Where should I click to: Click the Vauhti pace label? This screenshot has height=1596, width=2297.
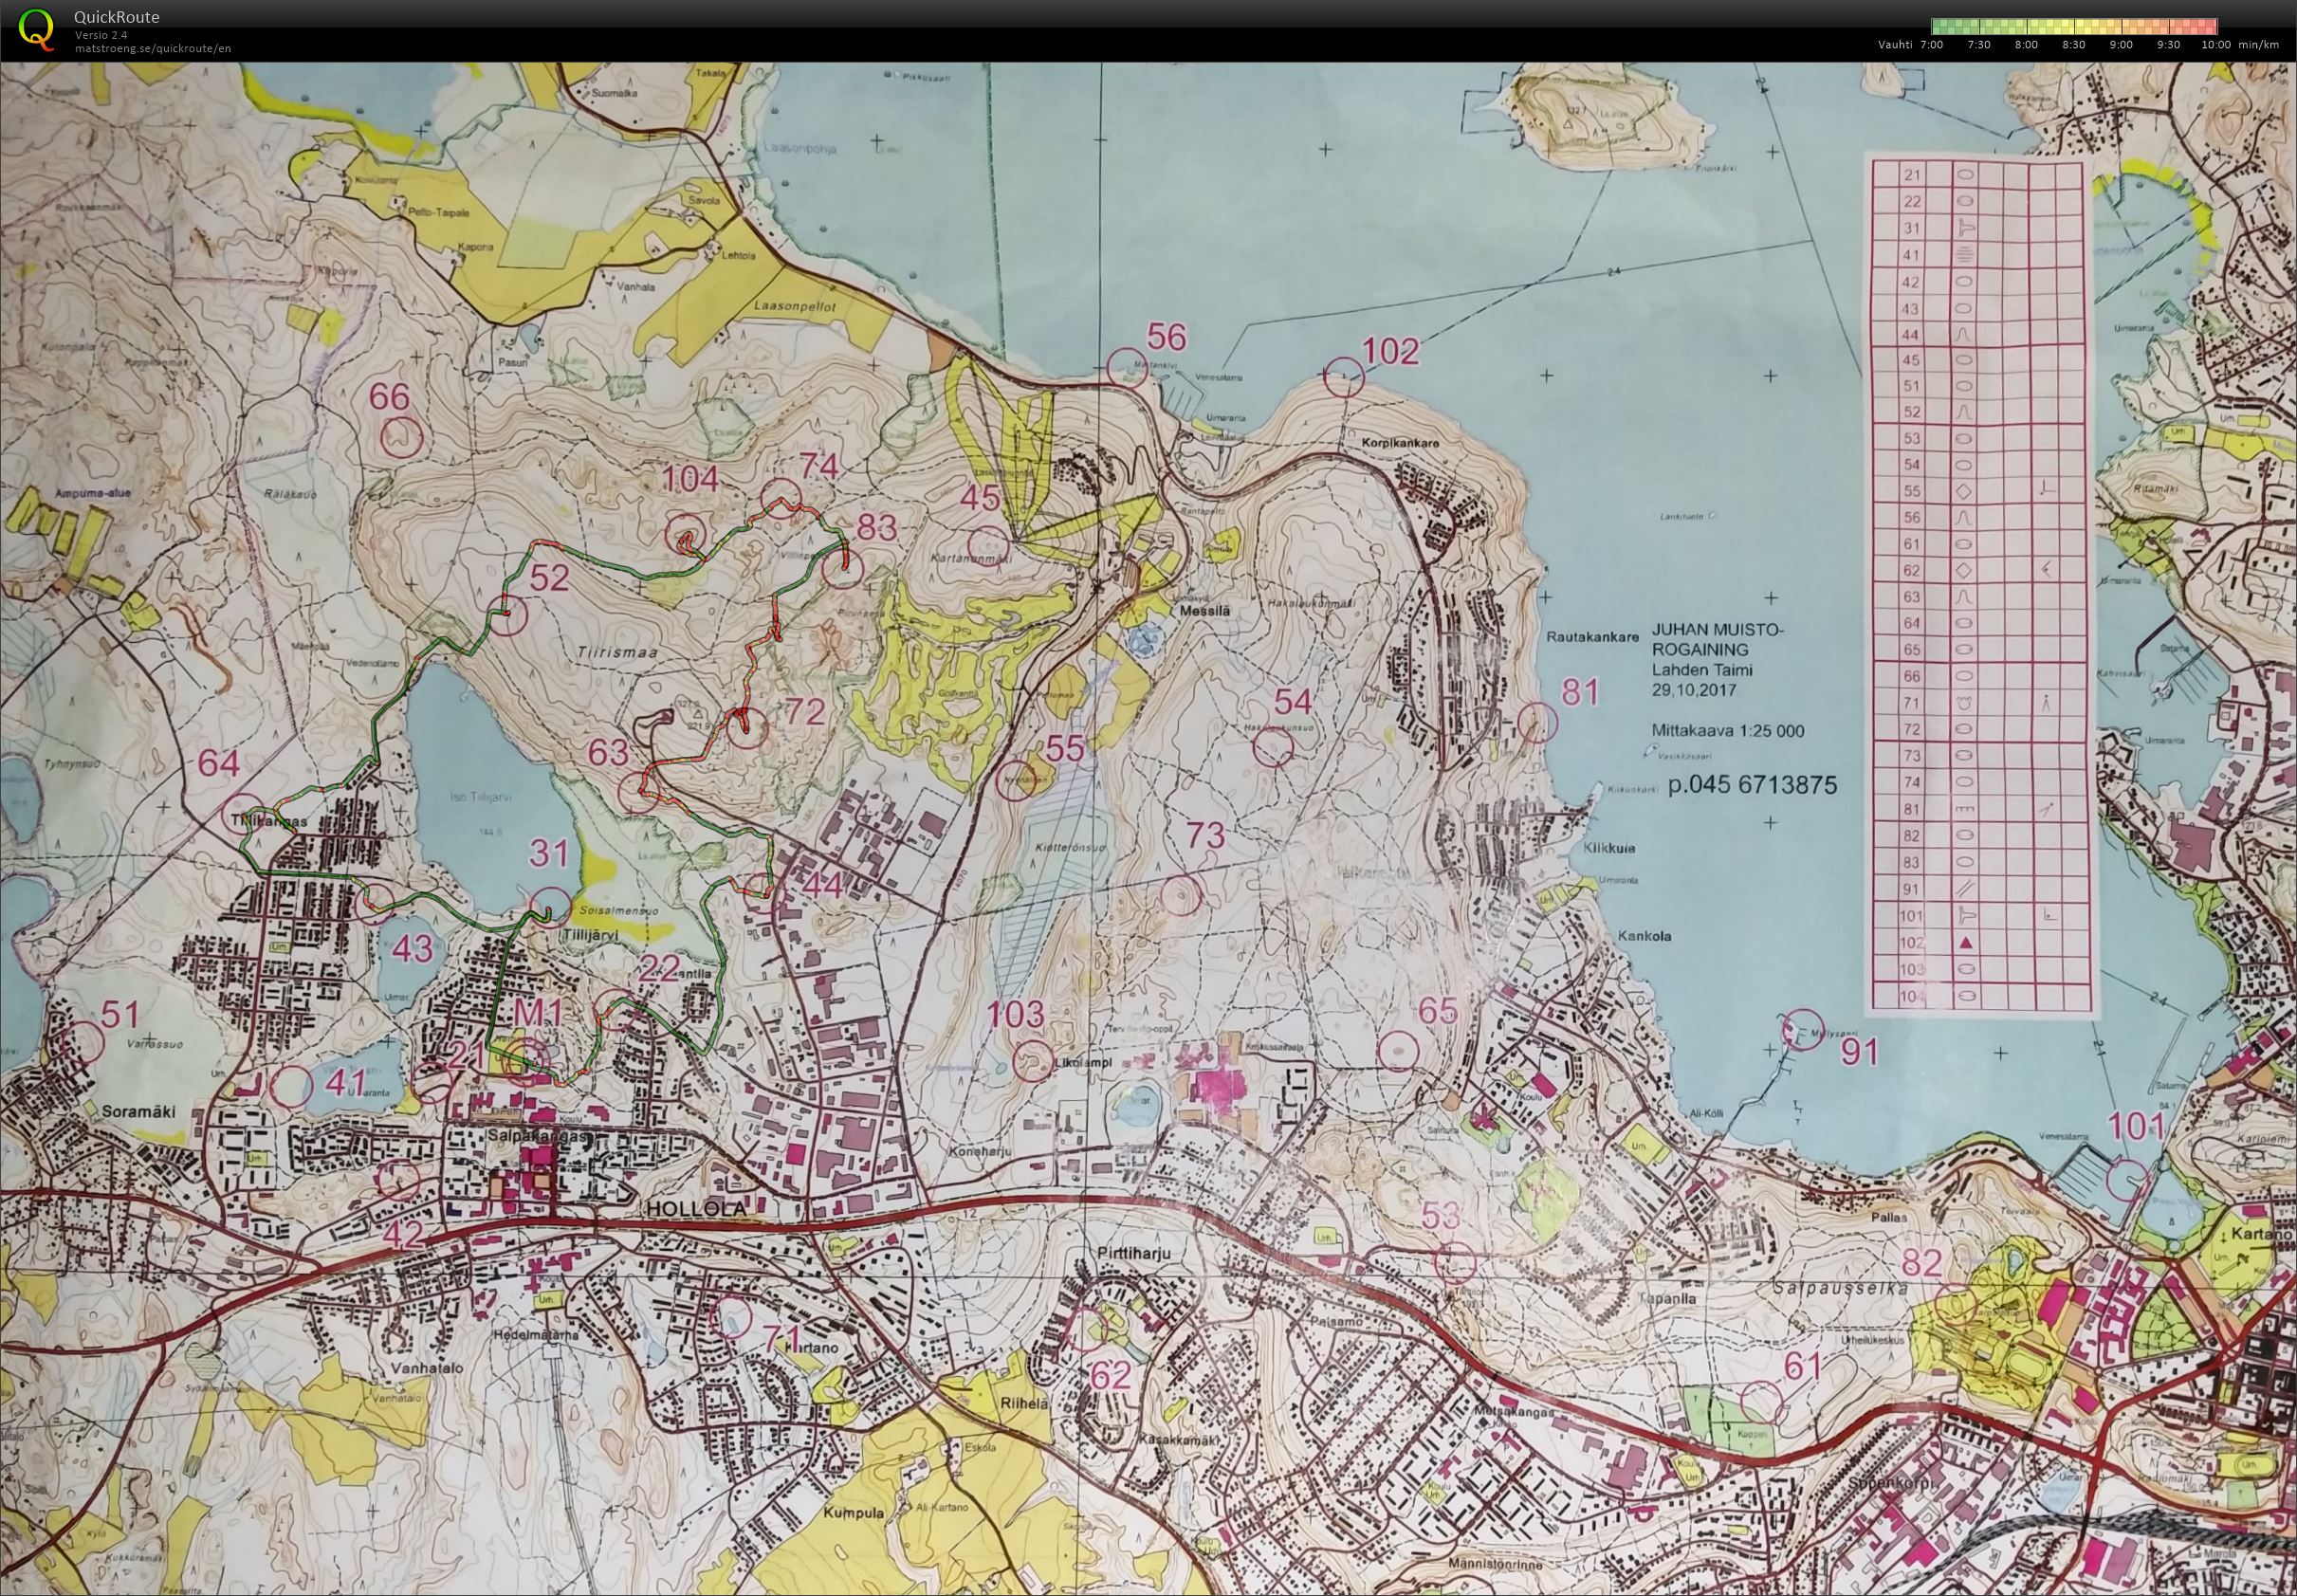[1895, 44]
